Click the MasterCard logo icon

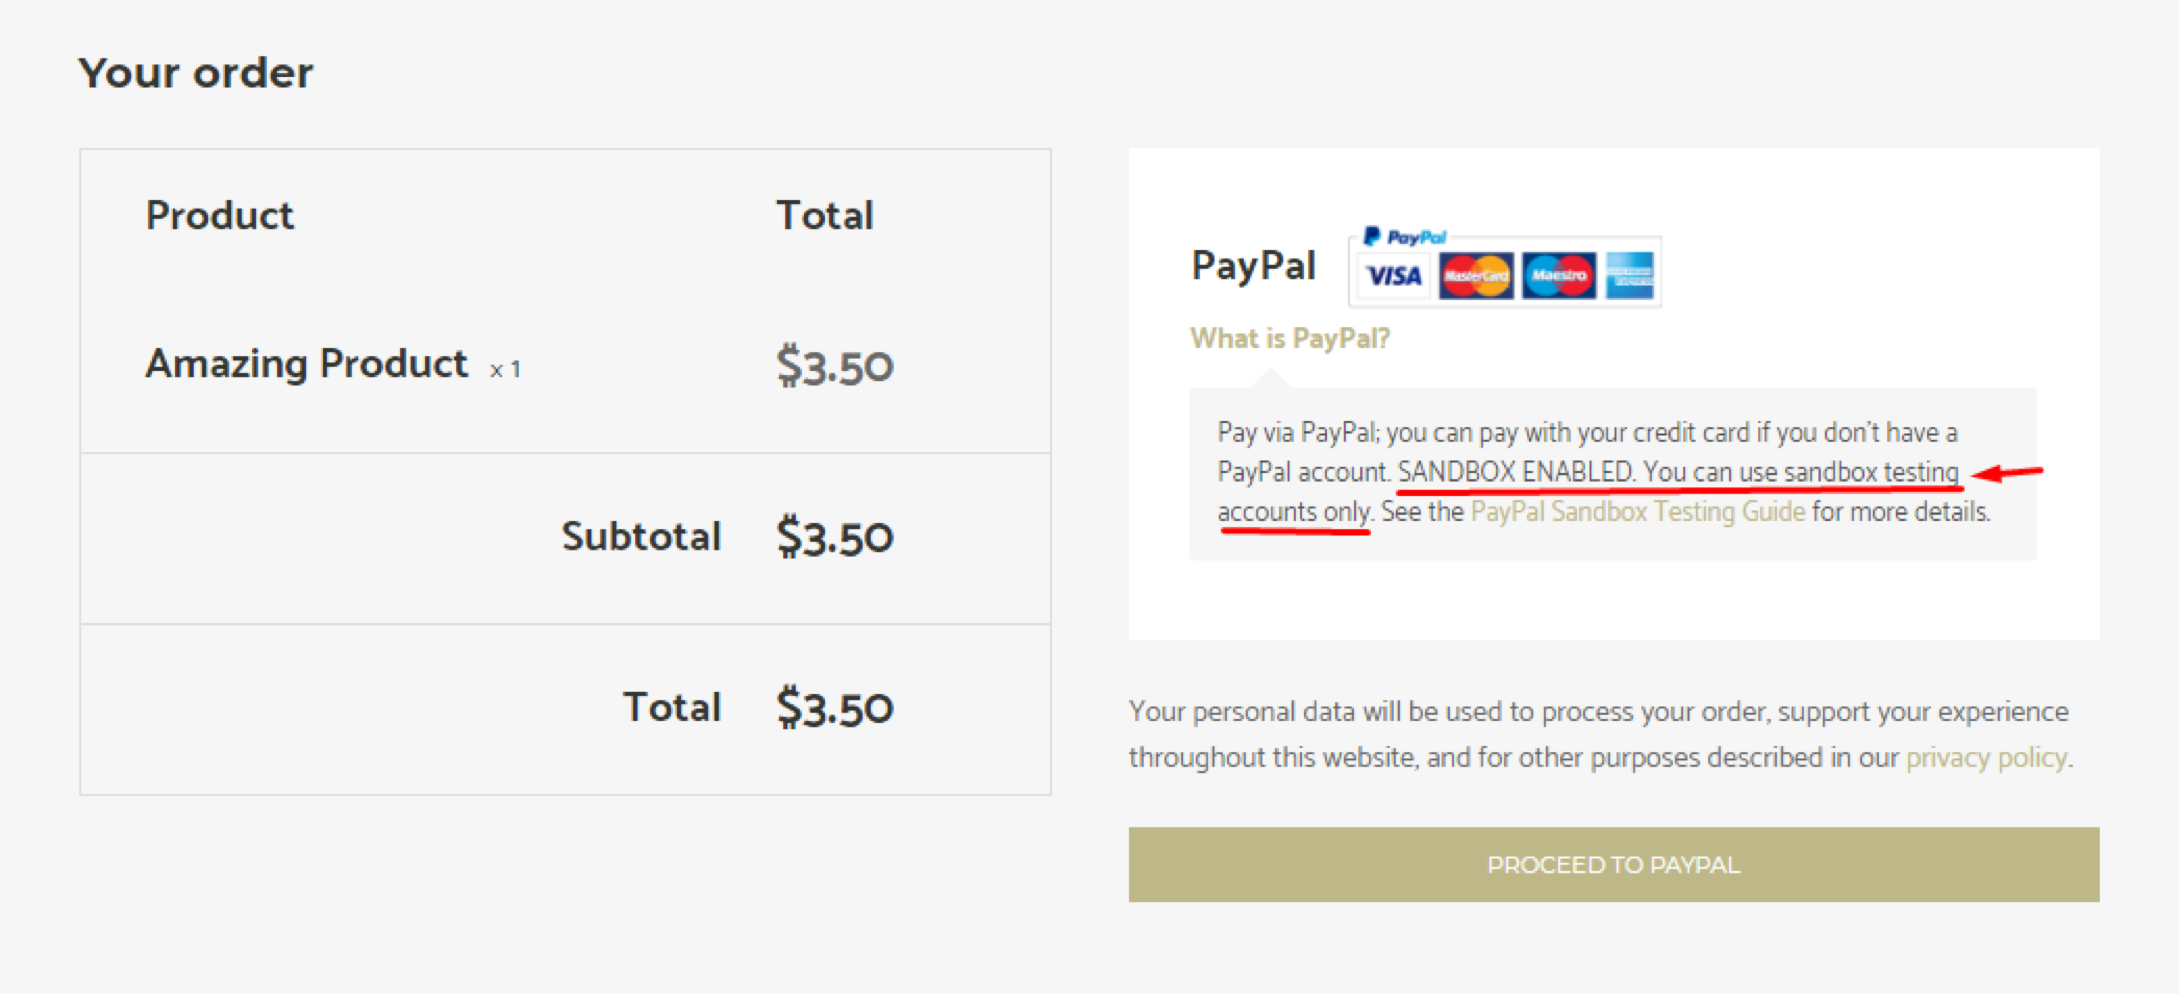1475,276
